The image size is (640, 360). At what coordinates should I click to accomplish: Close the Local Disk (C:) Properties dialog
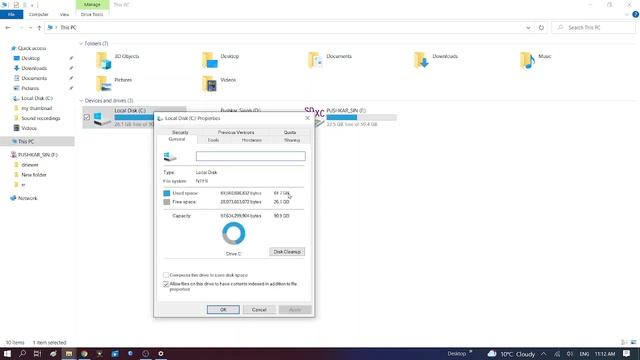(x=307, y=118)
